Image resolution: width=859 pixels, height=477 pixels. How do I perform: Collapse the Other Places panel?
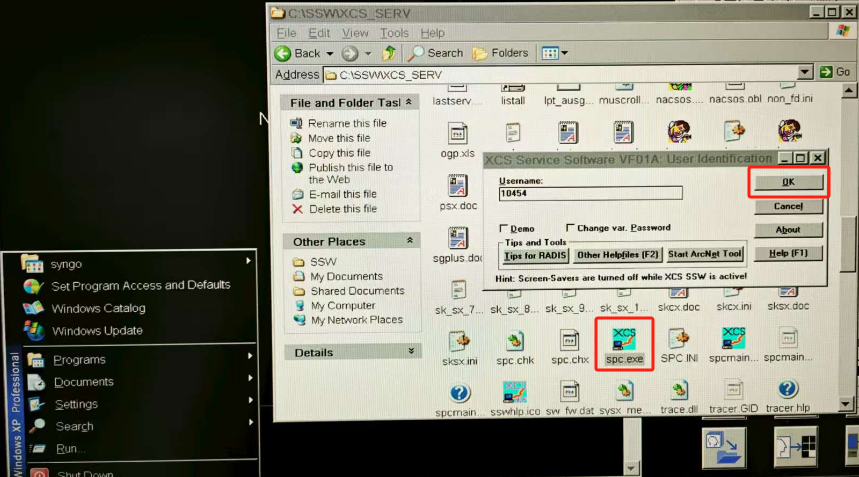410,241
